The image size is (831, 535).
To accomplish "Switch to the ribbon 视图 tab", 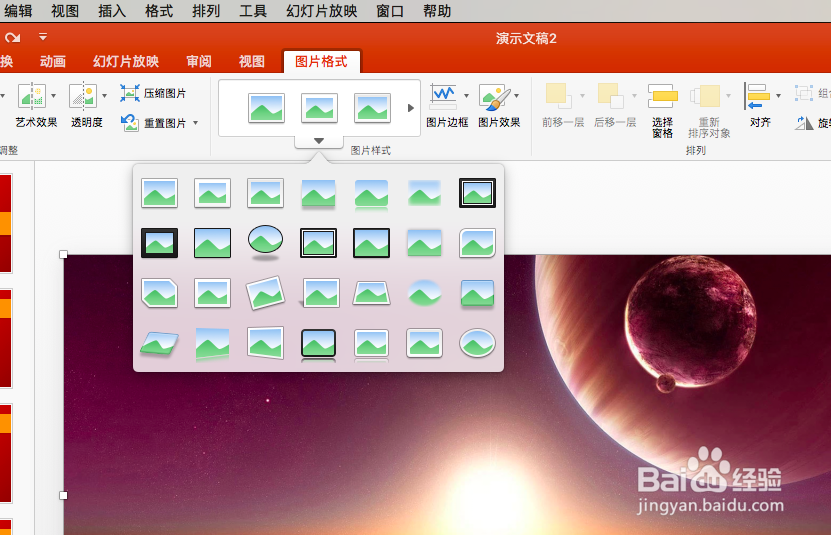I will 252,62.
